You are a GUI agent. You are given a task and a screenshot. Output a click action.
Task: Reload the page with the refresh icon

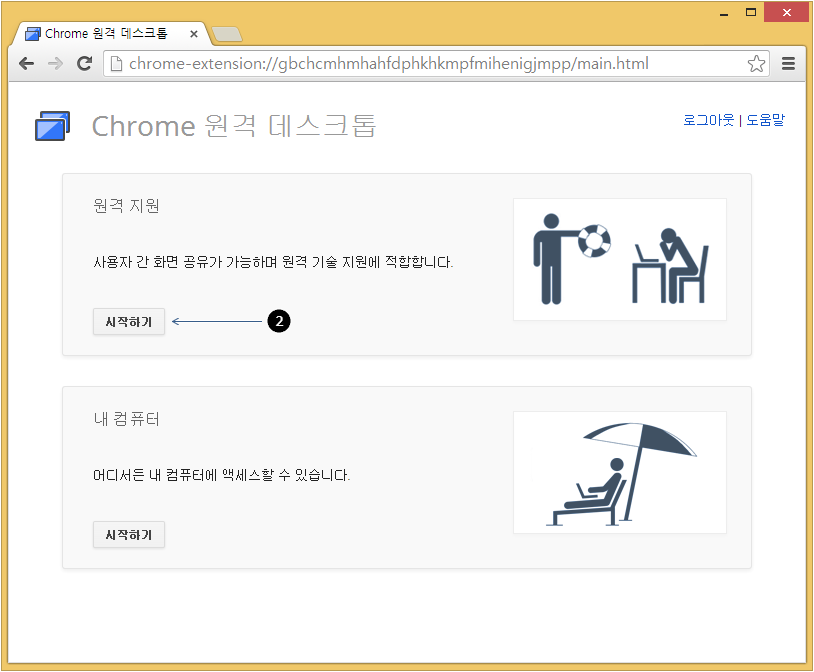tap(85, 63)
